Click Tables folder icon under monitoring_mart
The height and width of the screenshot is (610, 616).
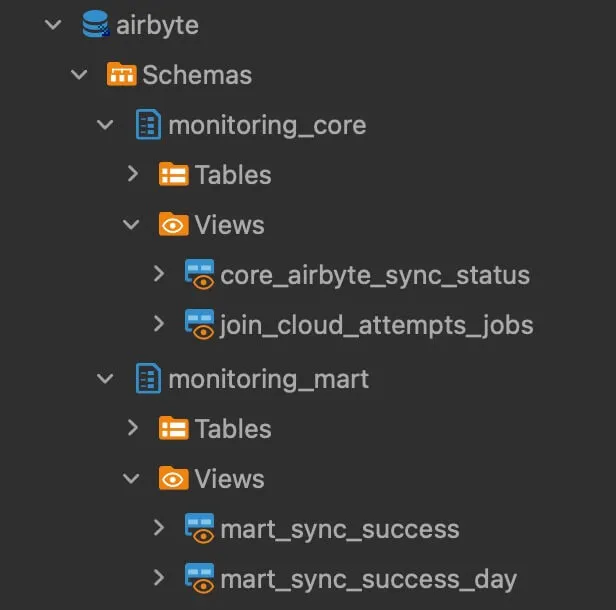pyautogui.click(x=174, y=427)
